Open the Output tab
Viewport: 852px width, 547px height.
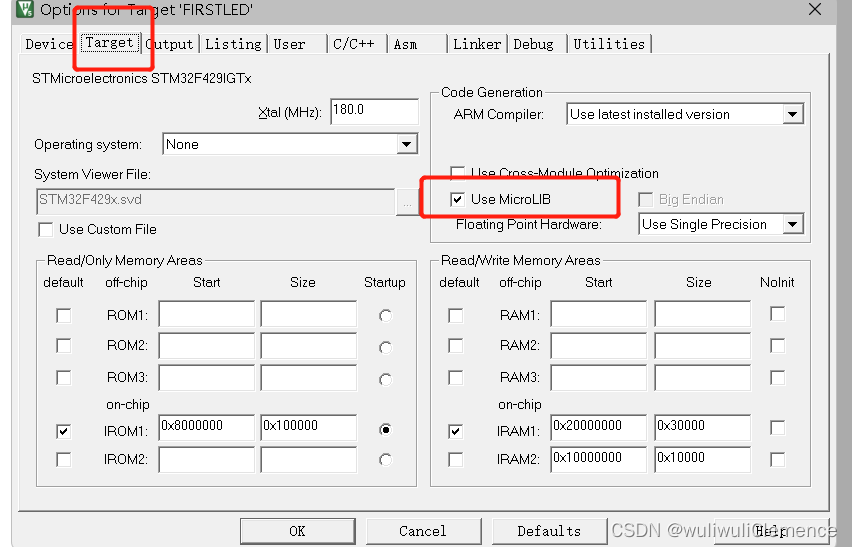[x=170, y=44]
